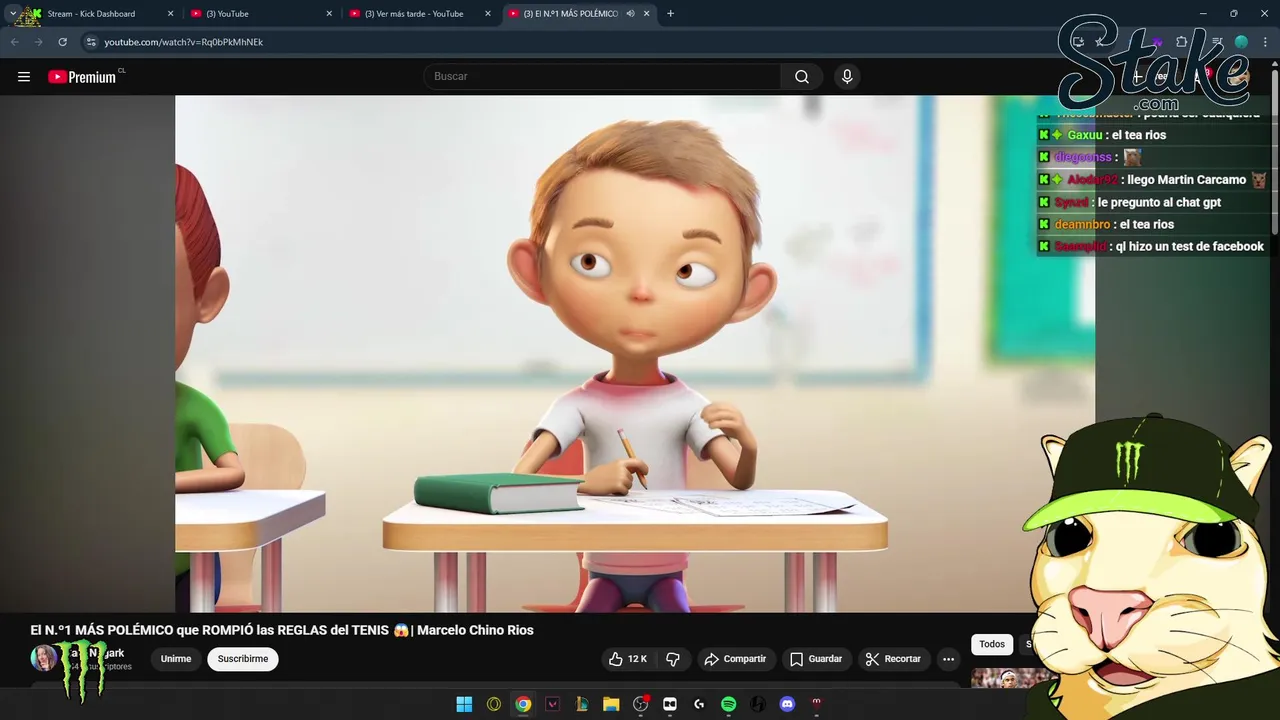Open the media controls icon in the Chrome toolbar
The height and width of the screenshot is (720, 1280).
point(1217,42)
